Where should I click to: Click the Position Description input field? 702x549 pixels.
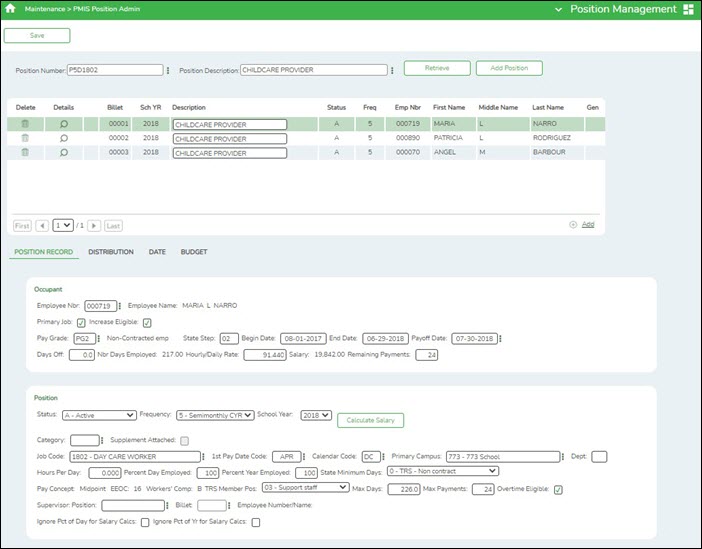(x=313, y=70)
